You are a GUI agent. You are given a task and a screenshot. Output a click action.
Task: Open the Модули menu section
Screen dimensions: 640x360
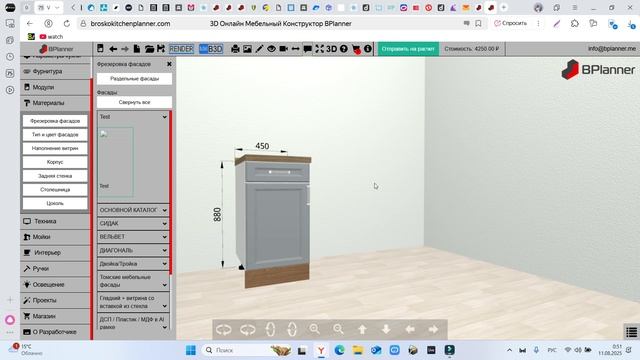[55, 87]
